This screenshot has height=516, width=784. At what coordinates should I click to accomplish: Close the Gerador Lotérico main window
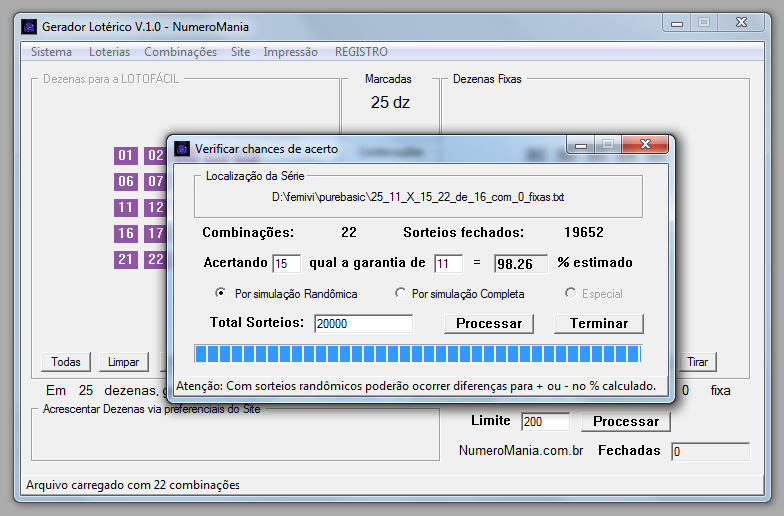click(742, 22)
